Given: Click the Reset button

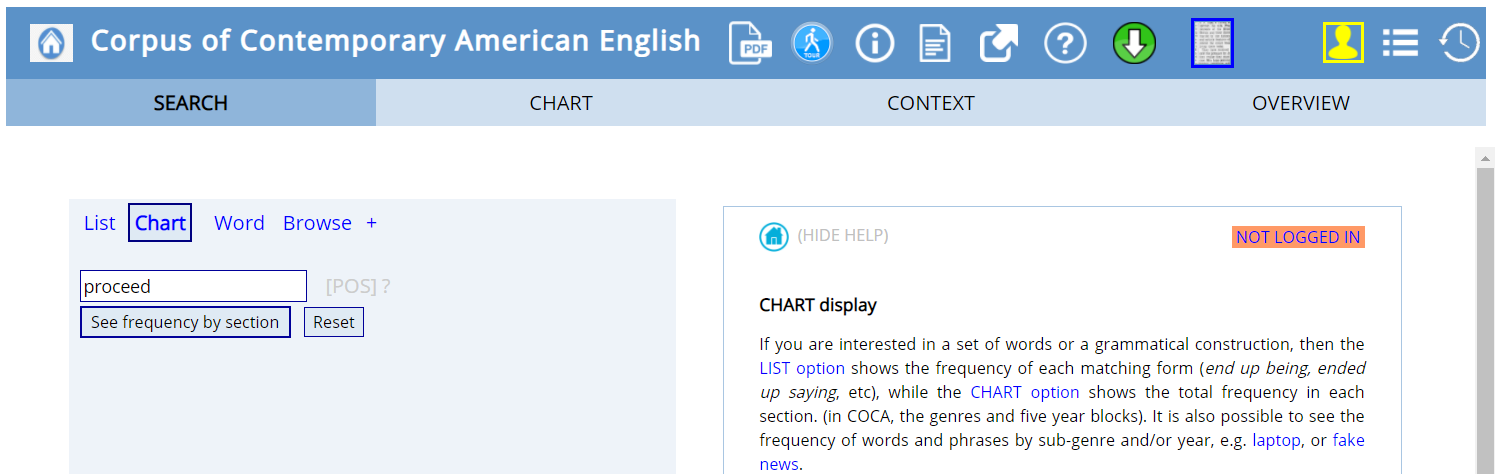Looking at the screenshot, I should click(x=334, y=322).
